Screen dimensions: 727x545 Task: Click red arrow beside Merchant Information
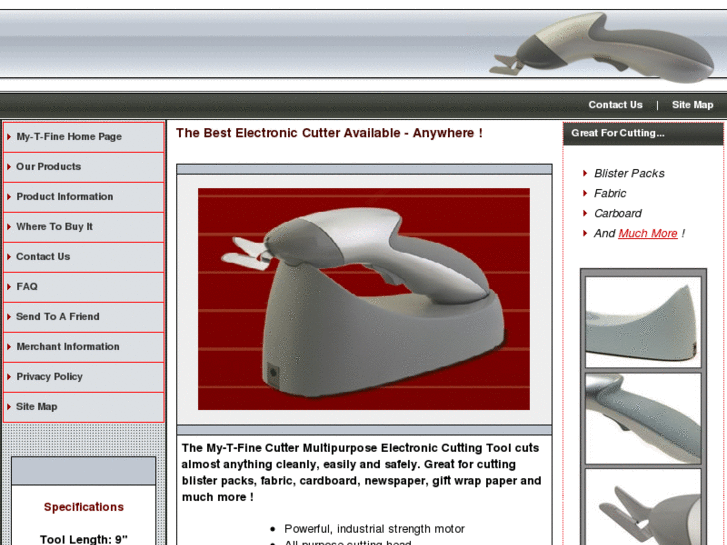click(x=9, y=347)
